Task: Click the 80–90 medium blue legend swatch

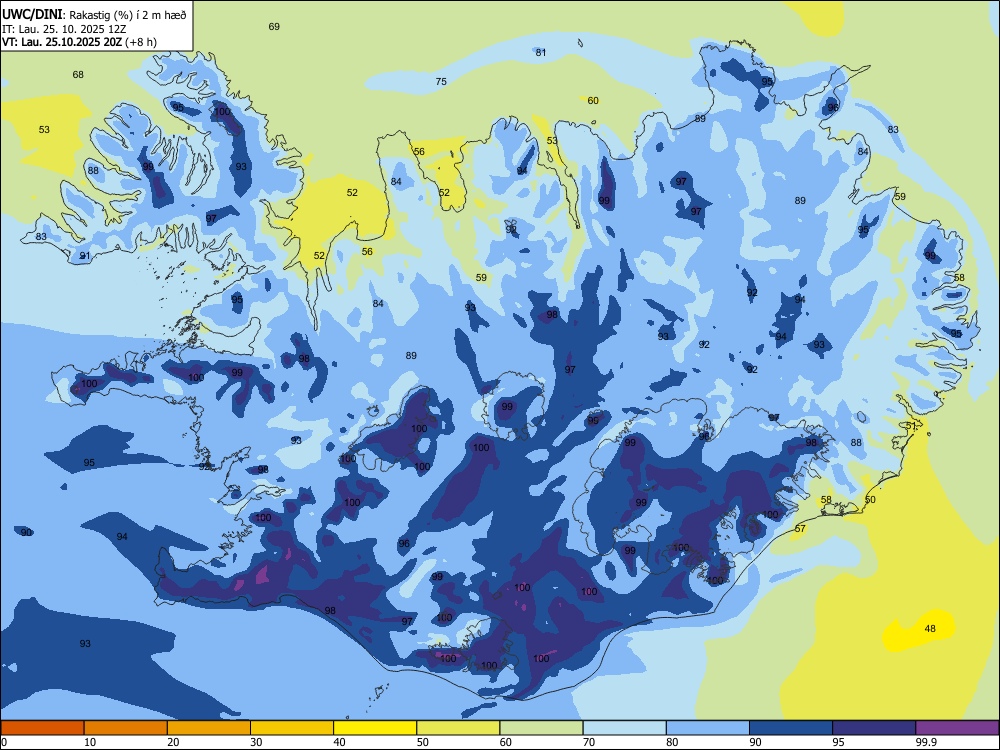Action: tap(708, 728)
